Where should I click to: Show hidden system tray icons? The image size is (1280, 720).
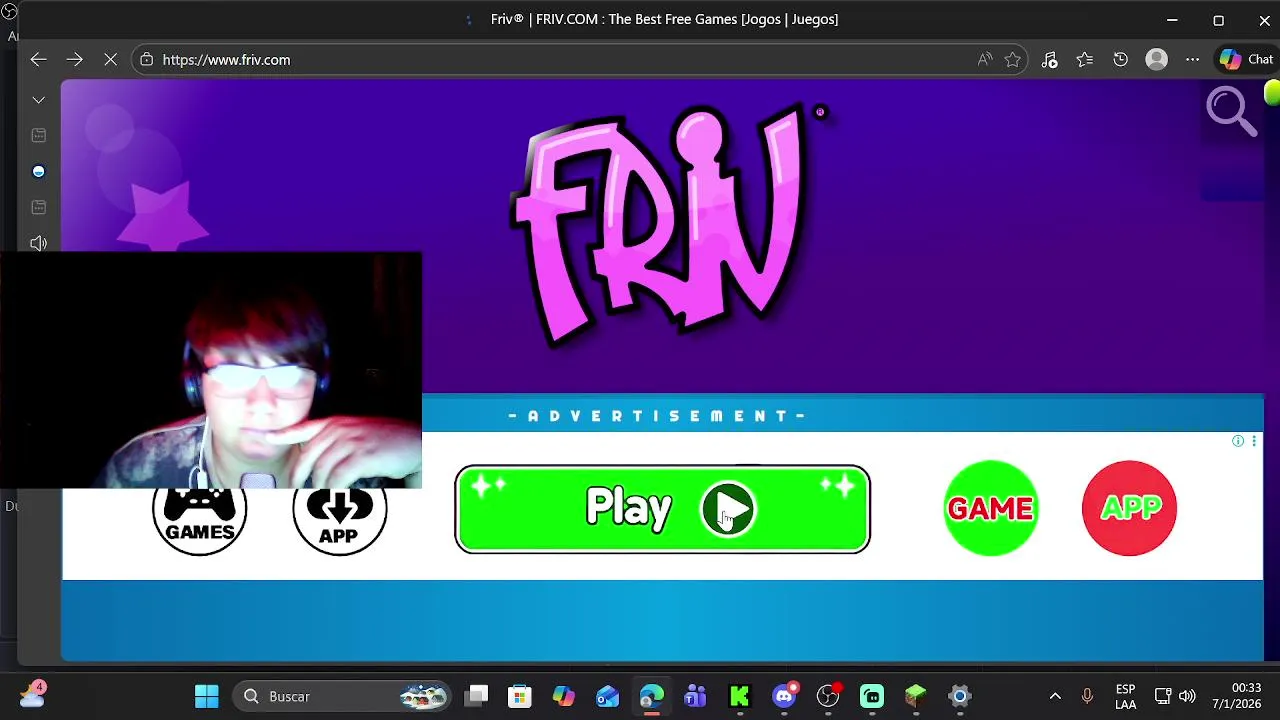(1055, 696)
